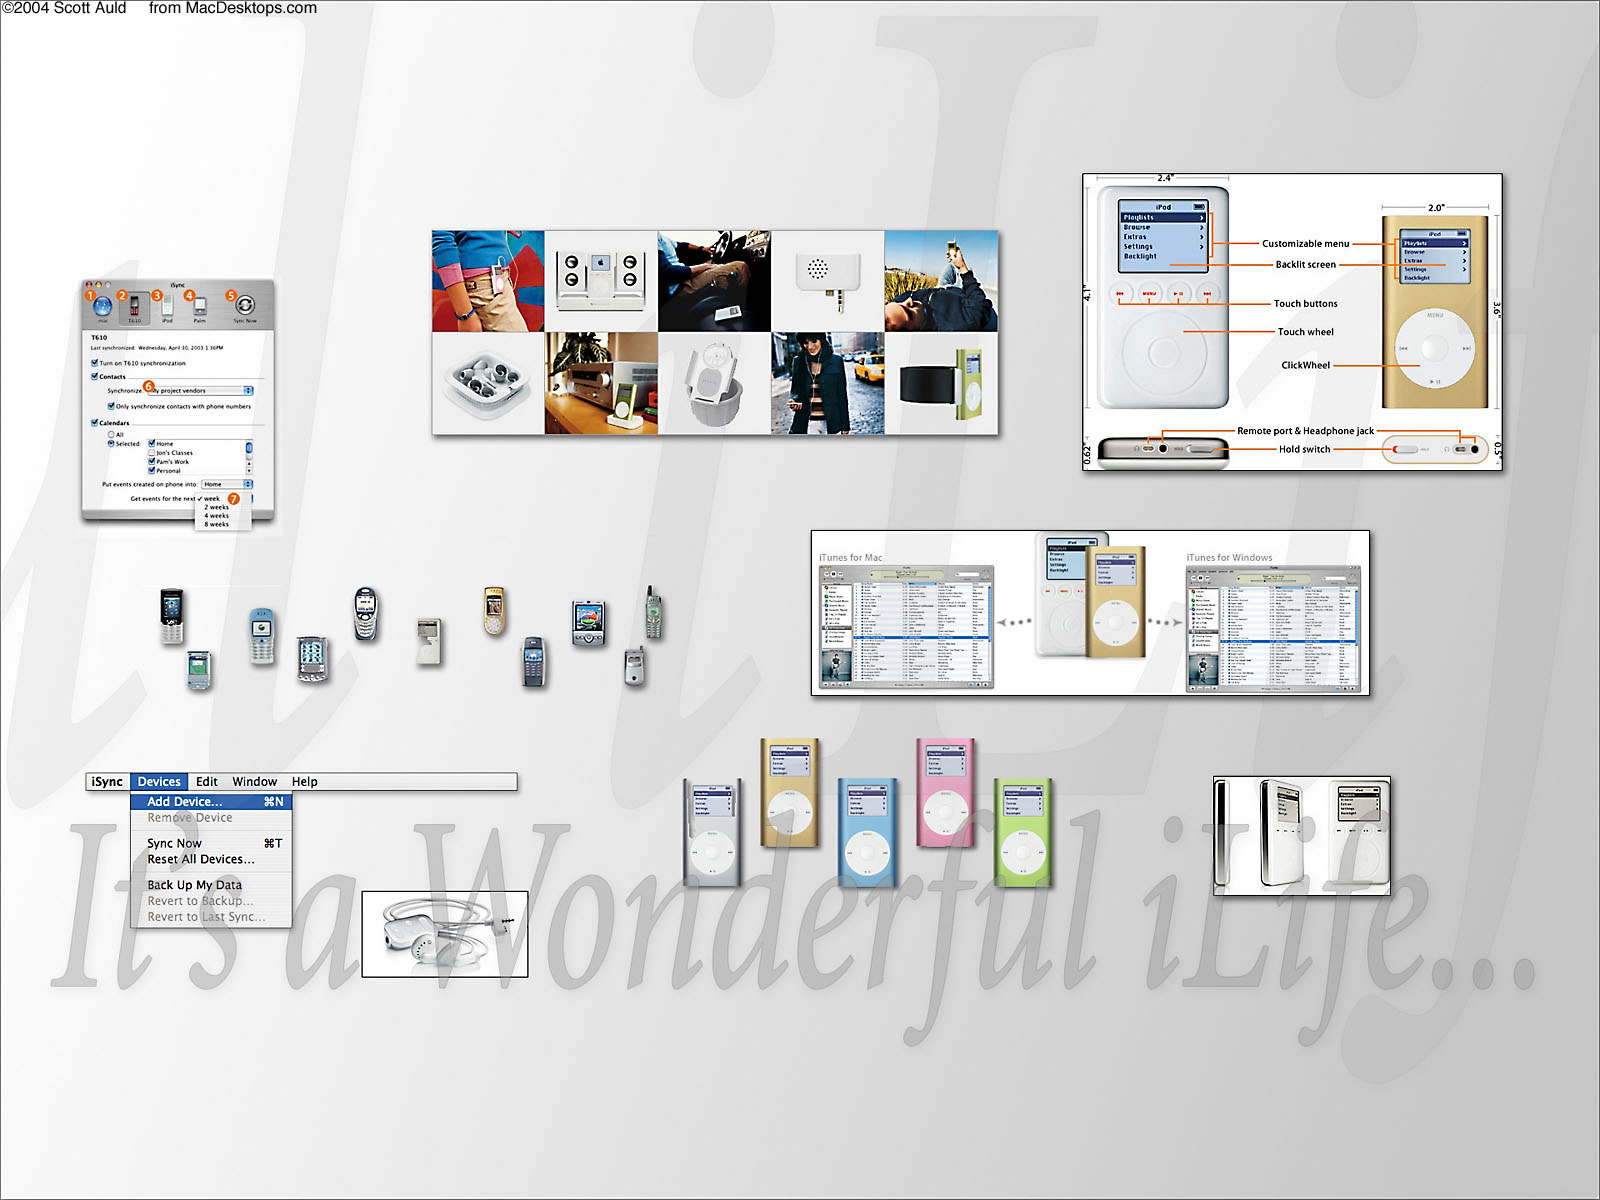
Task: Click the light blue candybar phone picture
Action: coord(261,636)
